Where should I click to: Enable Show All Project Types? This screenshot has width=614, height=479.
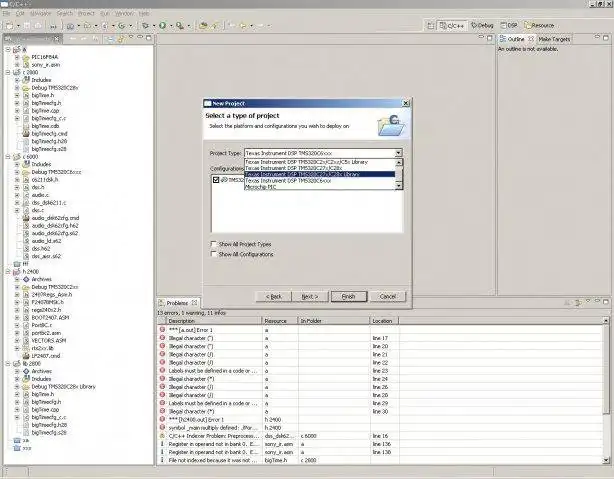click(213, 244)
